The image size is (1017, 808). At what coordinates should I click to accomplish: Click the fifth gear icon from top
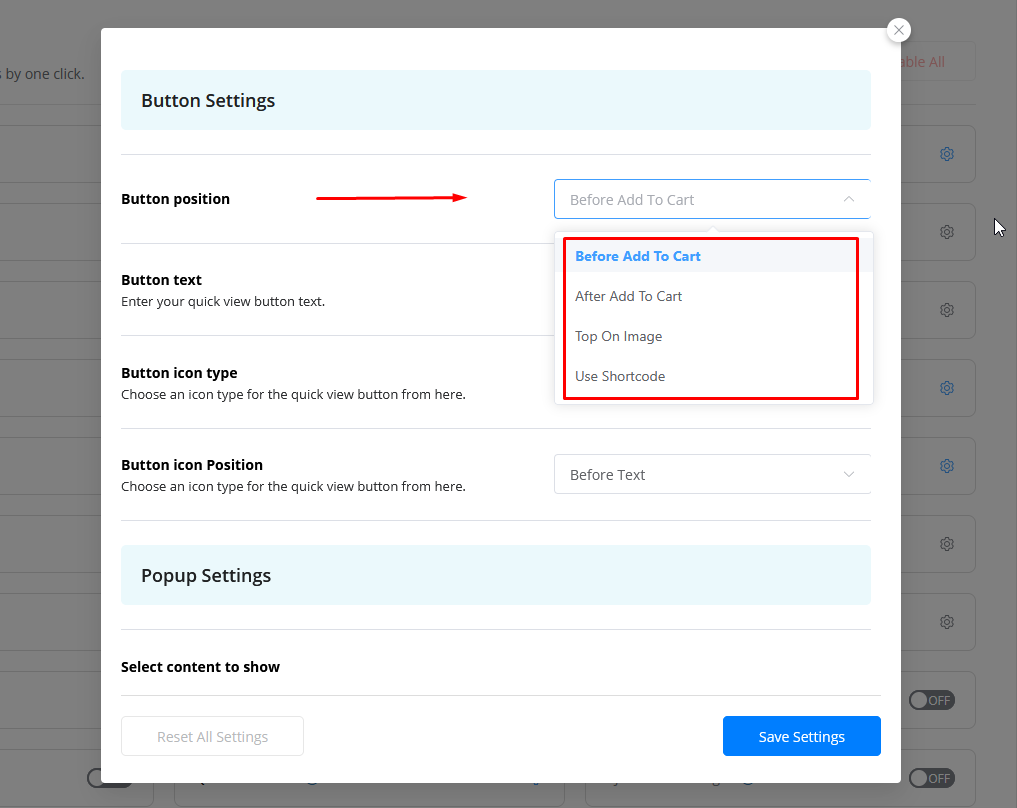(x=946, y=466)
